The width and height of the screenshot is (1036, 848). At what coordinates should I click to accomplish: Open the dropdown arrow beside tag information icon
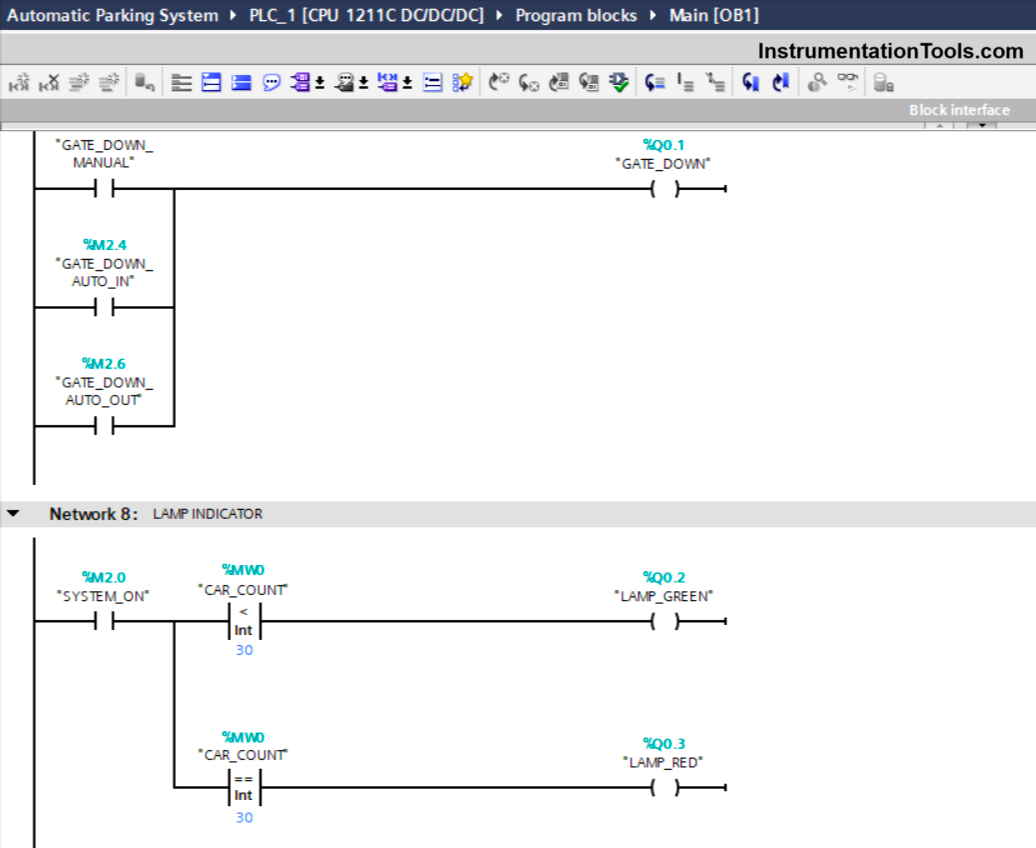pos(363,83)
